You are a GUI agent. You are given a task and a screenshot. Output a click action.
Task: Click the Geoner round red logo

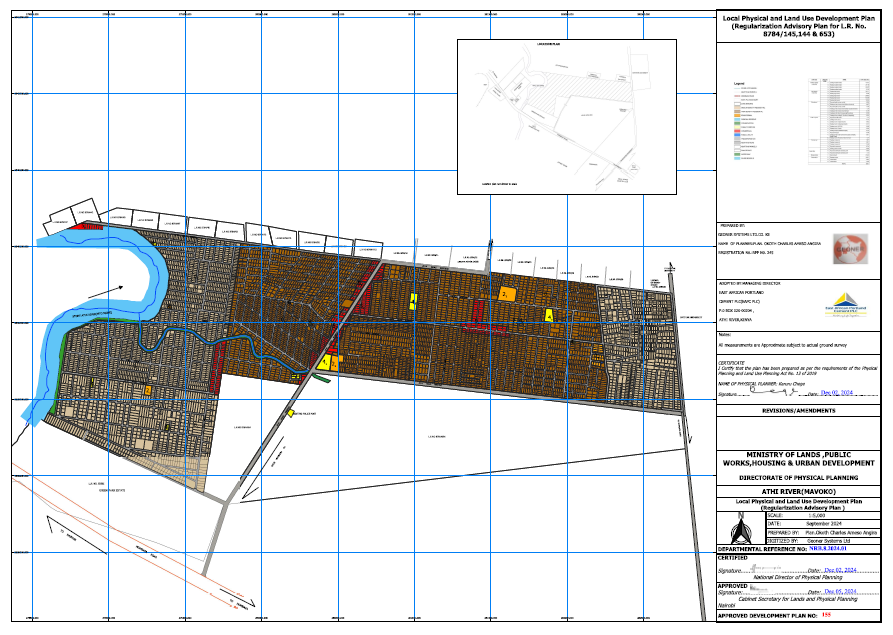click(x=850, y=249)
